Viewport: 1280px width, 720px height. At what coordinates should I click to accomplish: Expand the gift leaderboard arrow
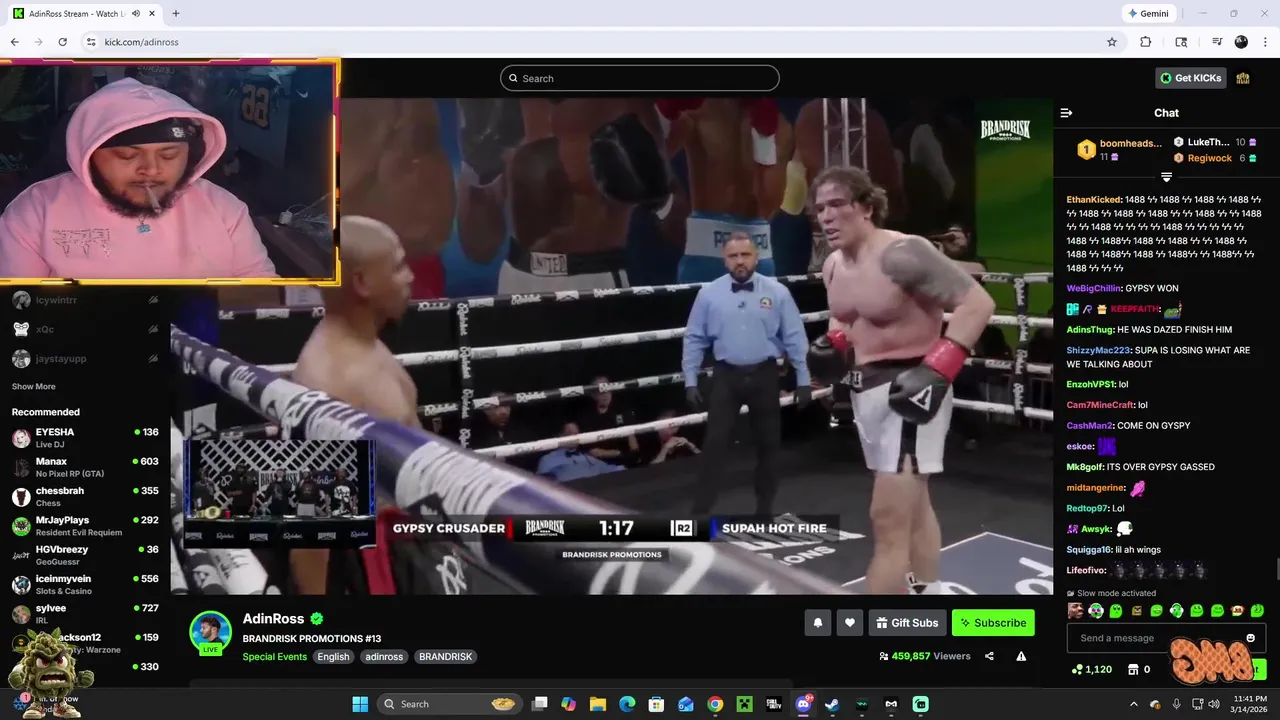pyautogui.click(x=1166, y=177)
